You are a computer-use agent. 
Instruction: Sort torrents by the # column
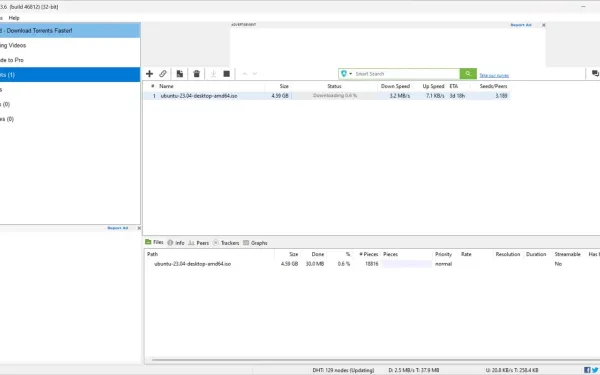click(153, 86)
